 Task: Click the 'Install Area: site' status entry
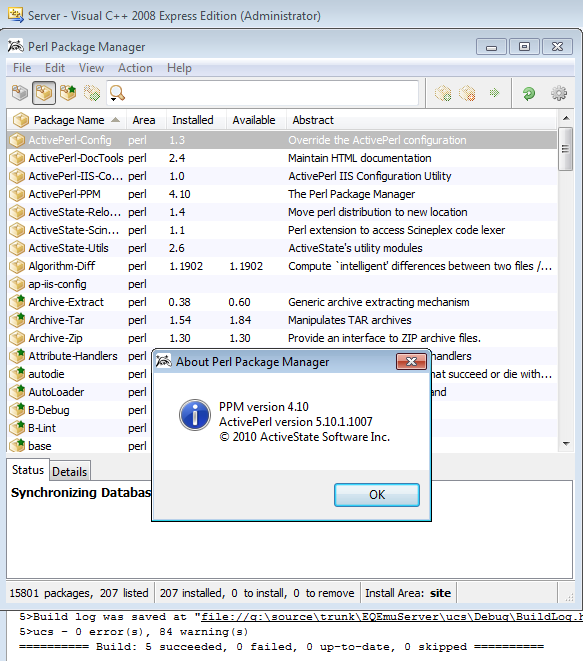408,593
